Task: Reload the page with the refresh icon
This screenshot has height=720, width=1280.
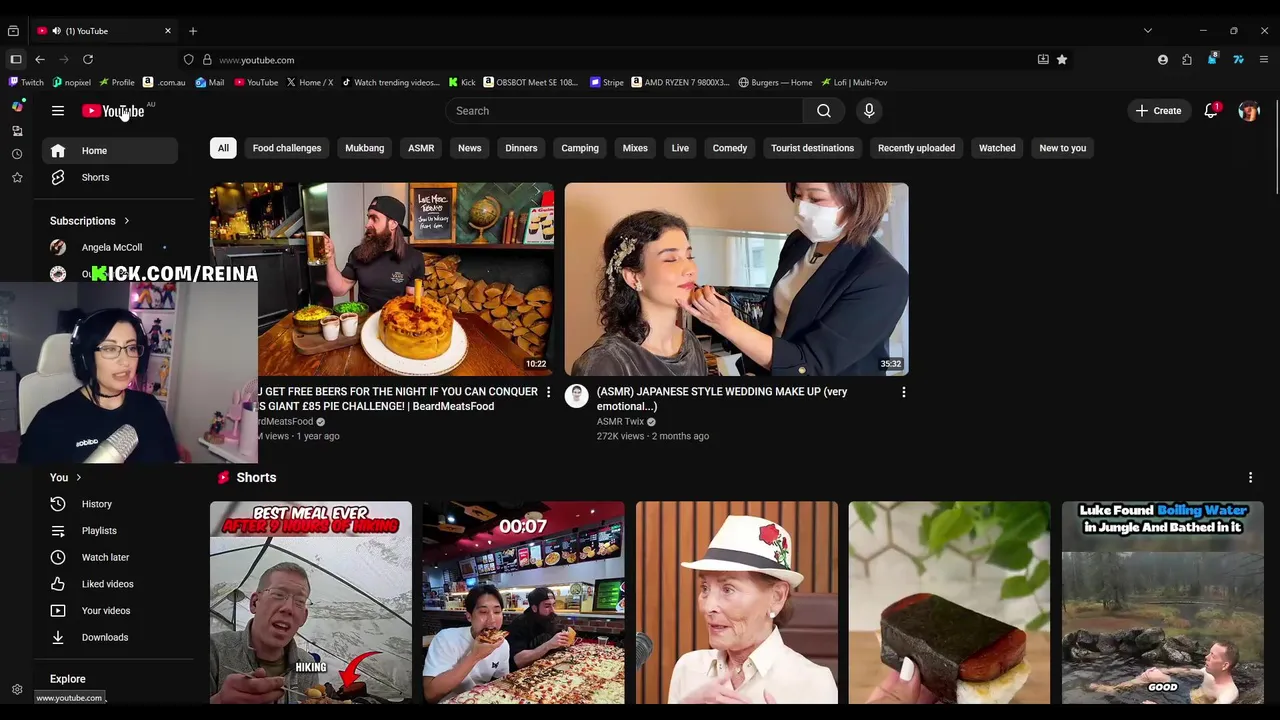Action: (x=88, y=60)
